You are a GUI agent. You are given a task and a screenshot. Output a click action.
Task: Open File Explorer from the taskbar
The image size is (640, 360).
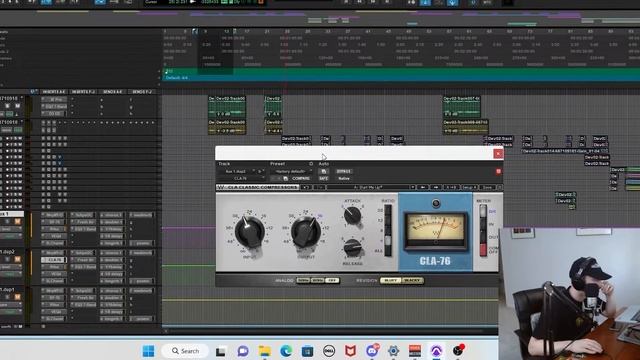(264, 350)
